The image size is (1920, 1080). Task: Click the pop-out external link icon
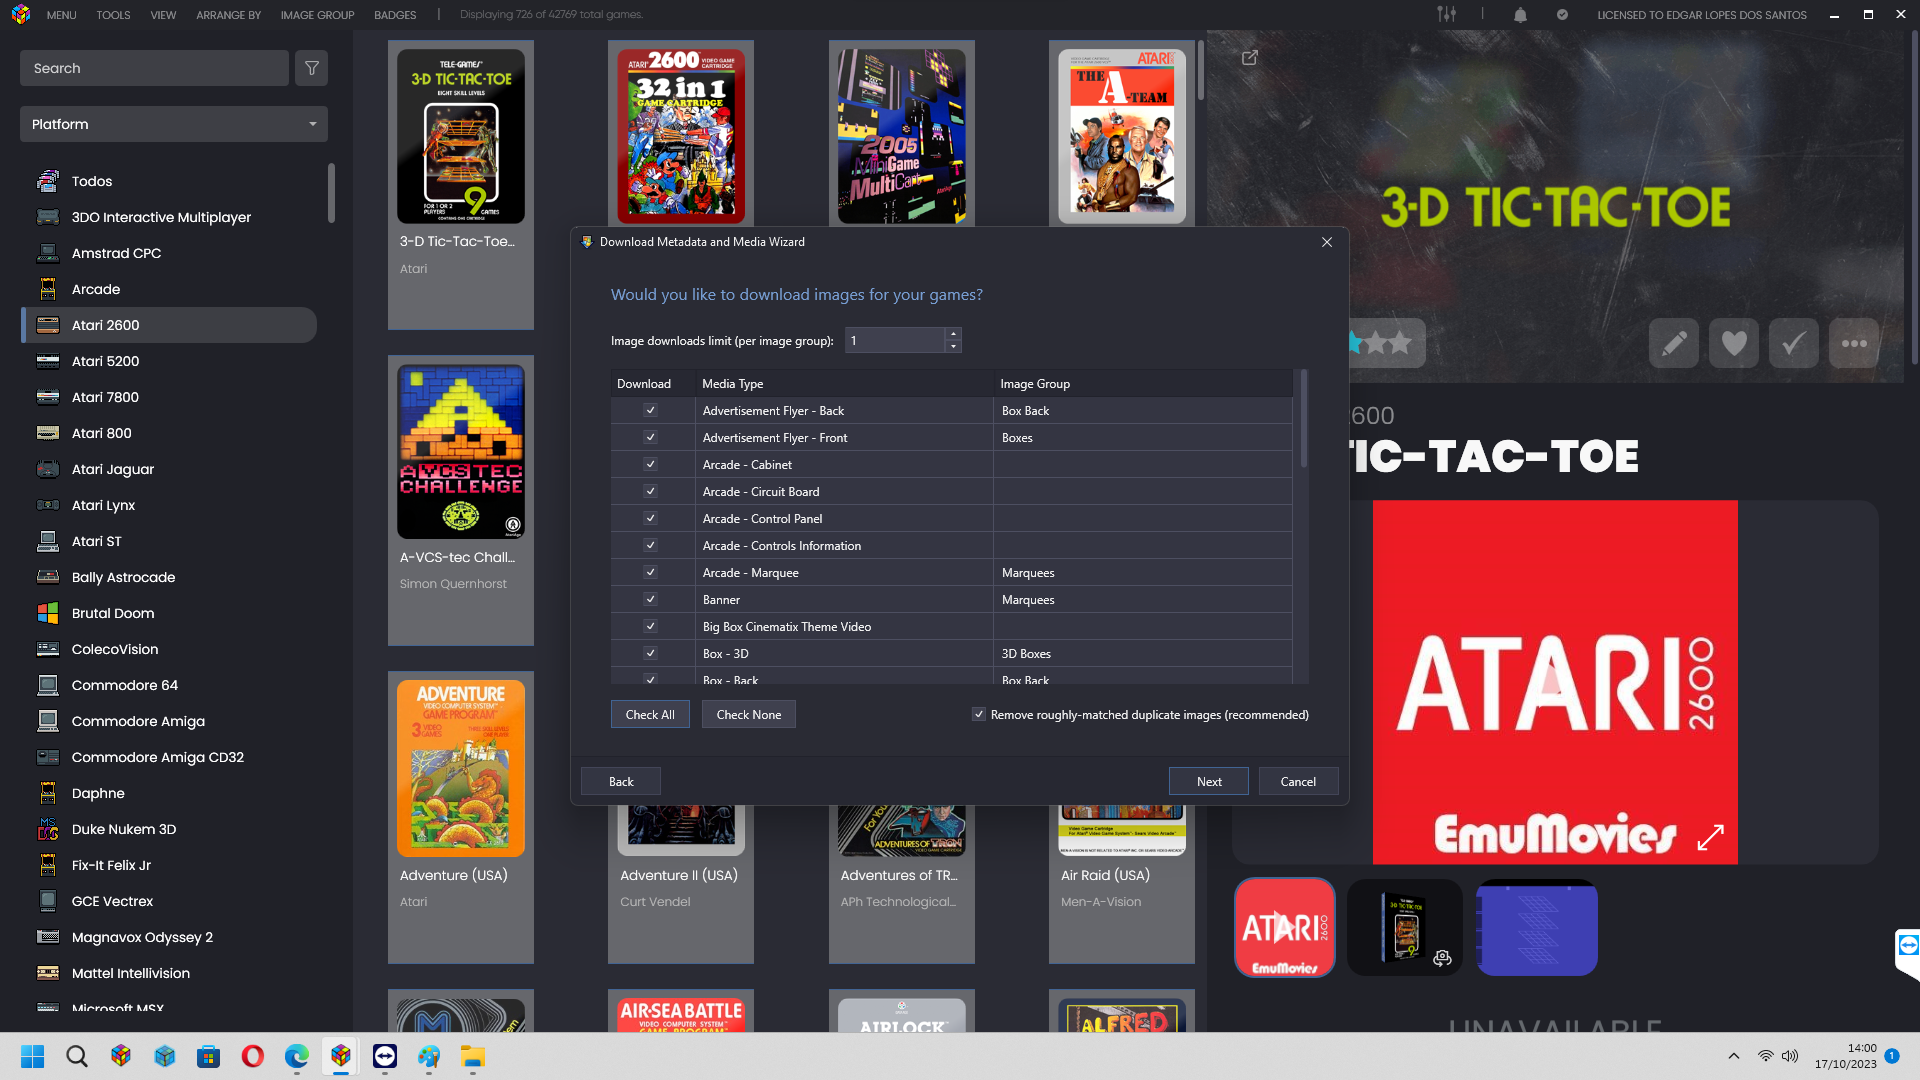1250,58
